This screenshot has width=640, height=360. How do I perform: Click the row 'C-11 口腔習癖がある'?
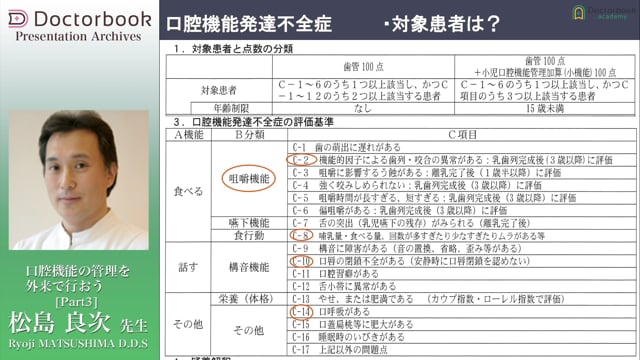coord(462,274)
